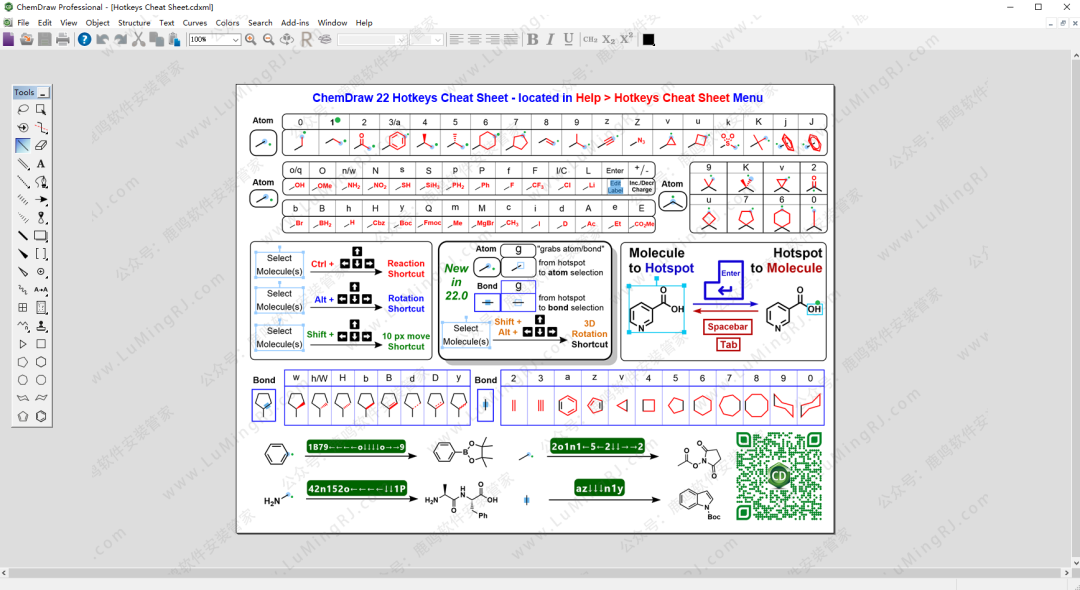Click the Cut scissors icon

[x=138, y=39]
